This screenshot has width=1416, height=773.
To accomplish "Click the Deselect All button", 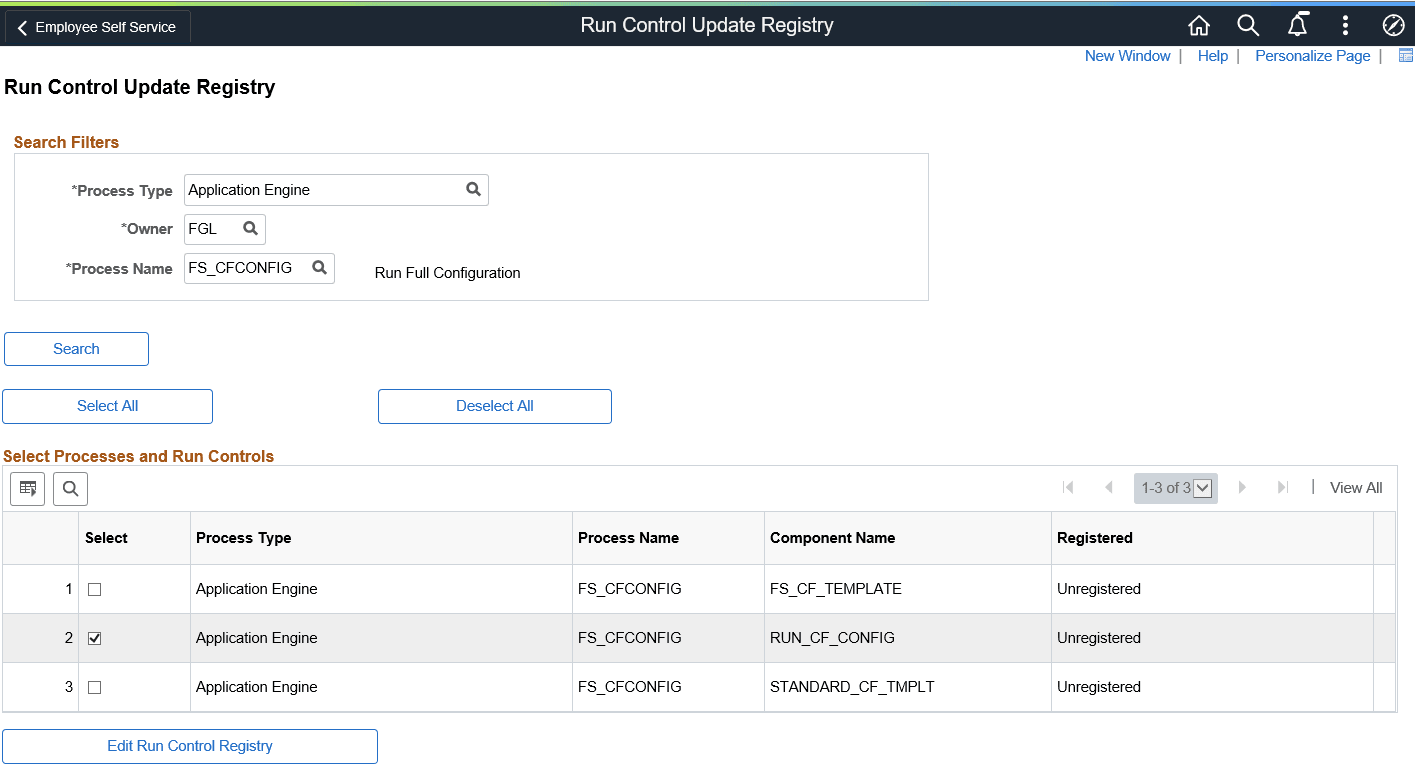I will point(494,406).
